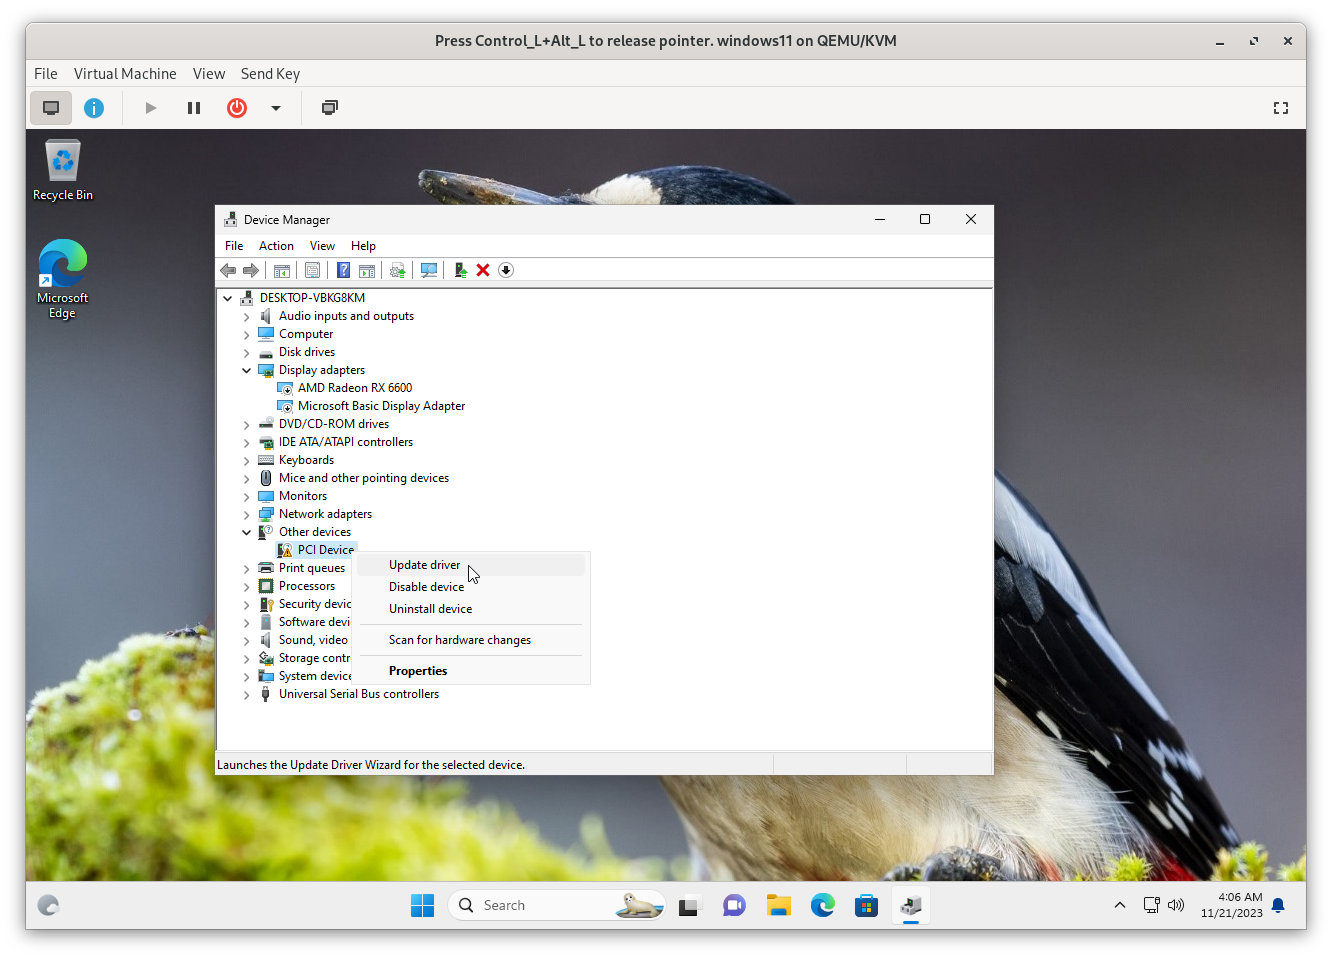
Task: Click the notification bell in the taskbar
Action: point(1278,906)
